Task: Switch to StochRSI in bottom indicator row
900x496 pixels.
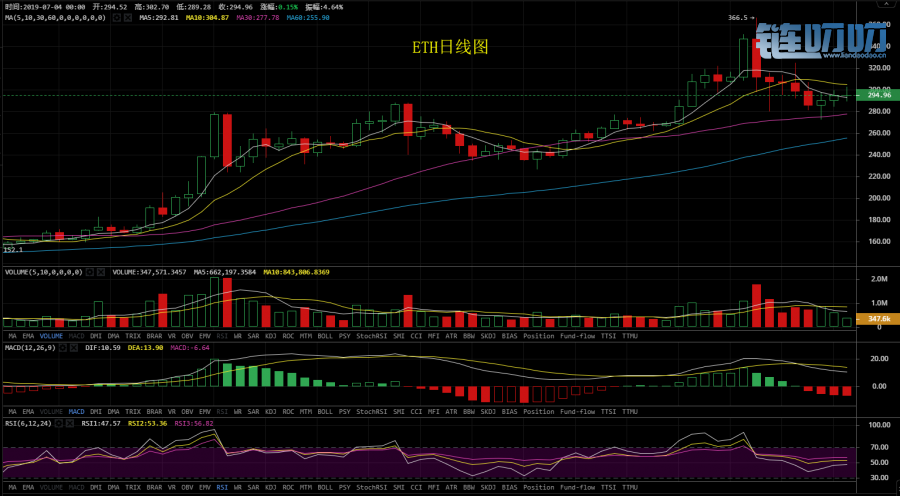Action: click(371, 487)
